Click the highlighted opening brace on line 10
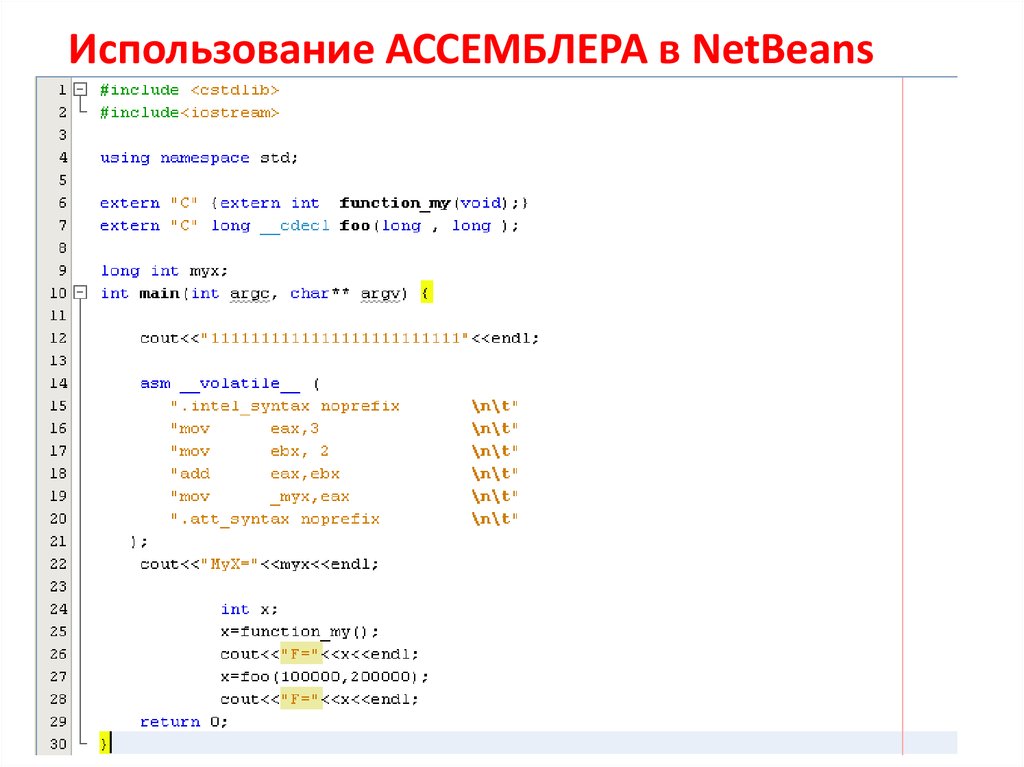The image size is (1024, 767). click(426, 293)
